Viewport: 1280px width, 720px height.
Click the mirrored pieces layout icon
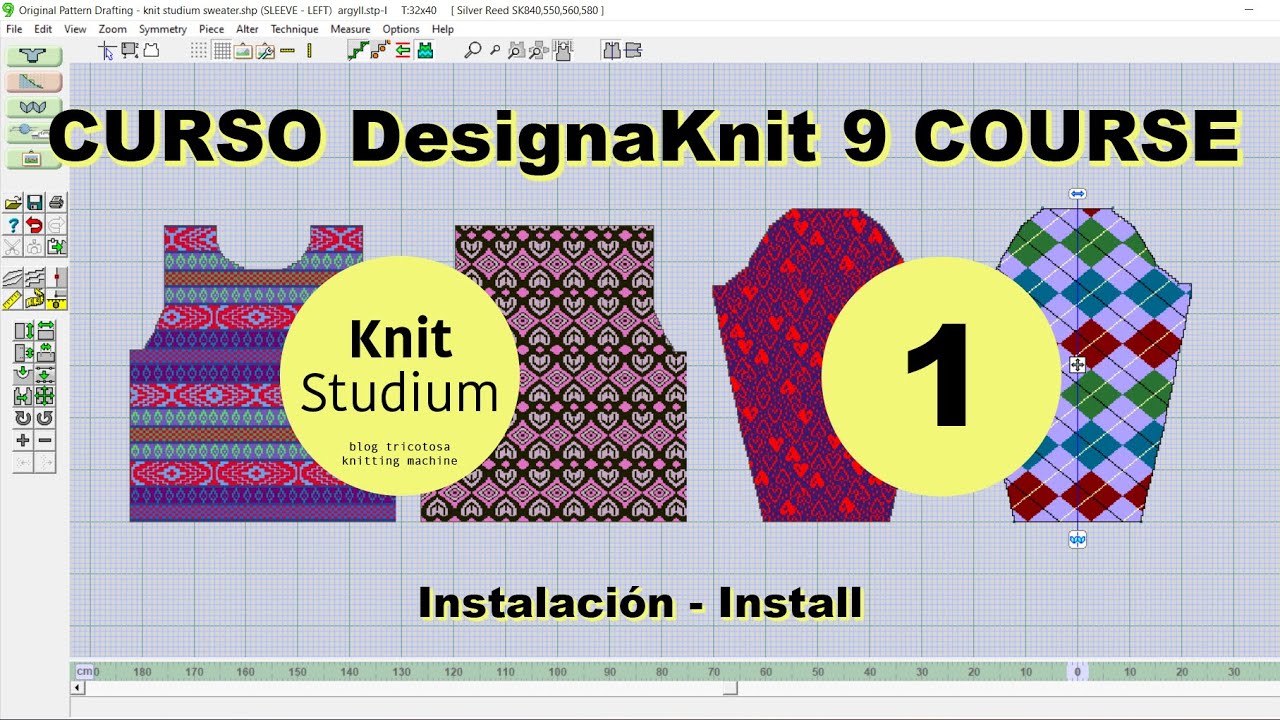(611, 50)
